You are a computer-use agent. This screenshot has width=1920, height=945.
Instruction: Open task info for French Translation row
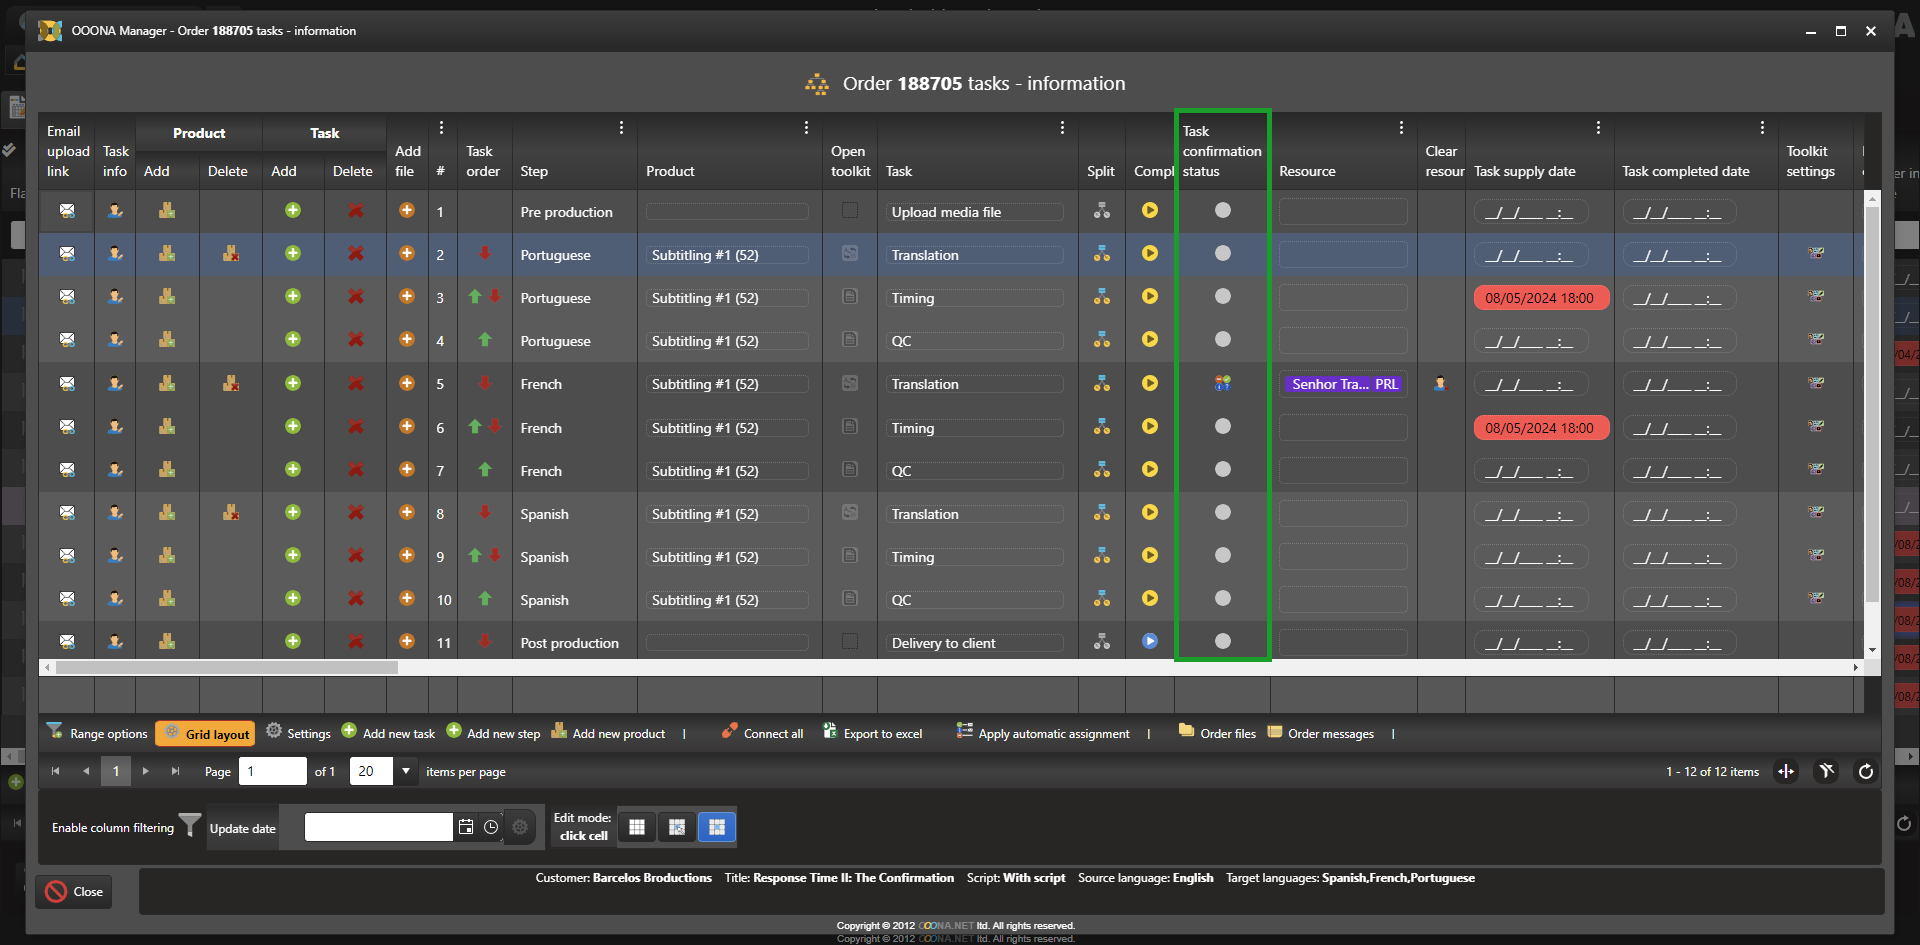115,384
